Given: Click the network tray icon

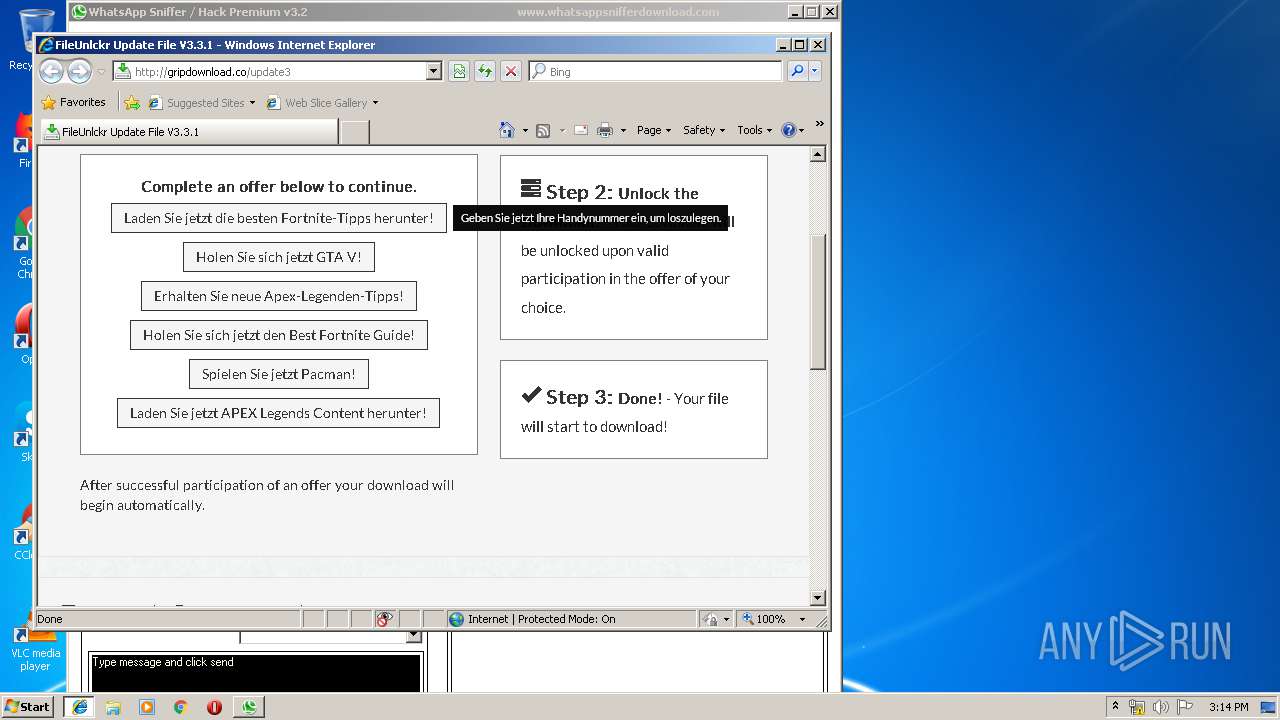Looking at the screenshot, I should point(1137,706).
